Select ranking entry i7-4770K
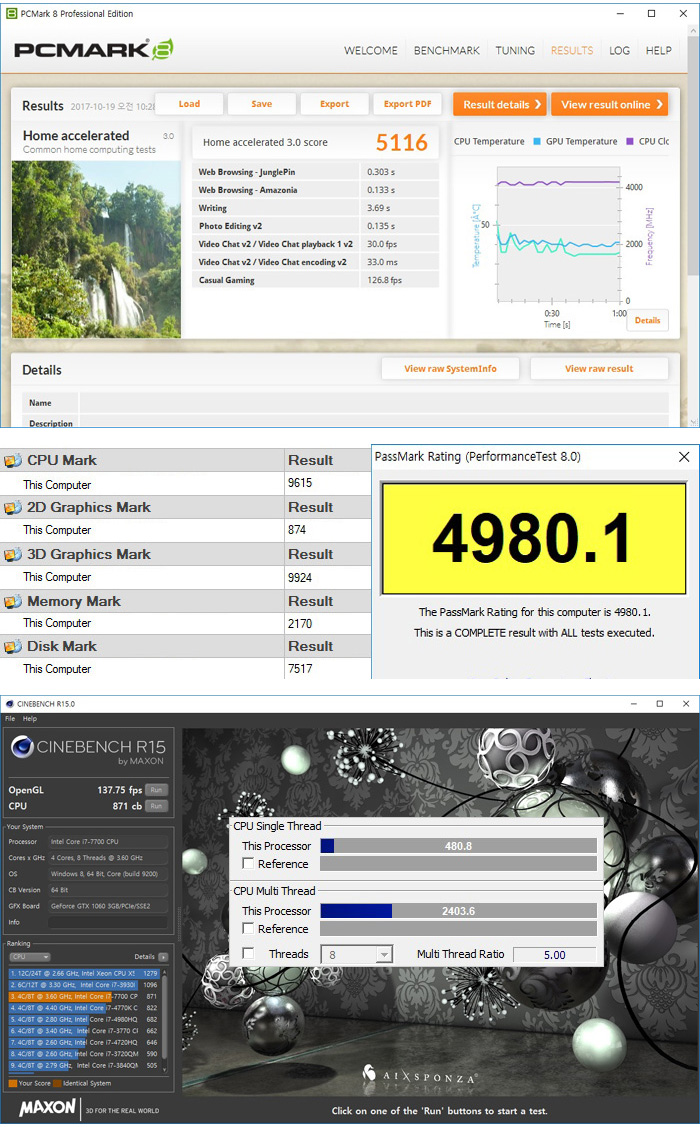This screenshot has height=1127, width=700. [83, 1008]
